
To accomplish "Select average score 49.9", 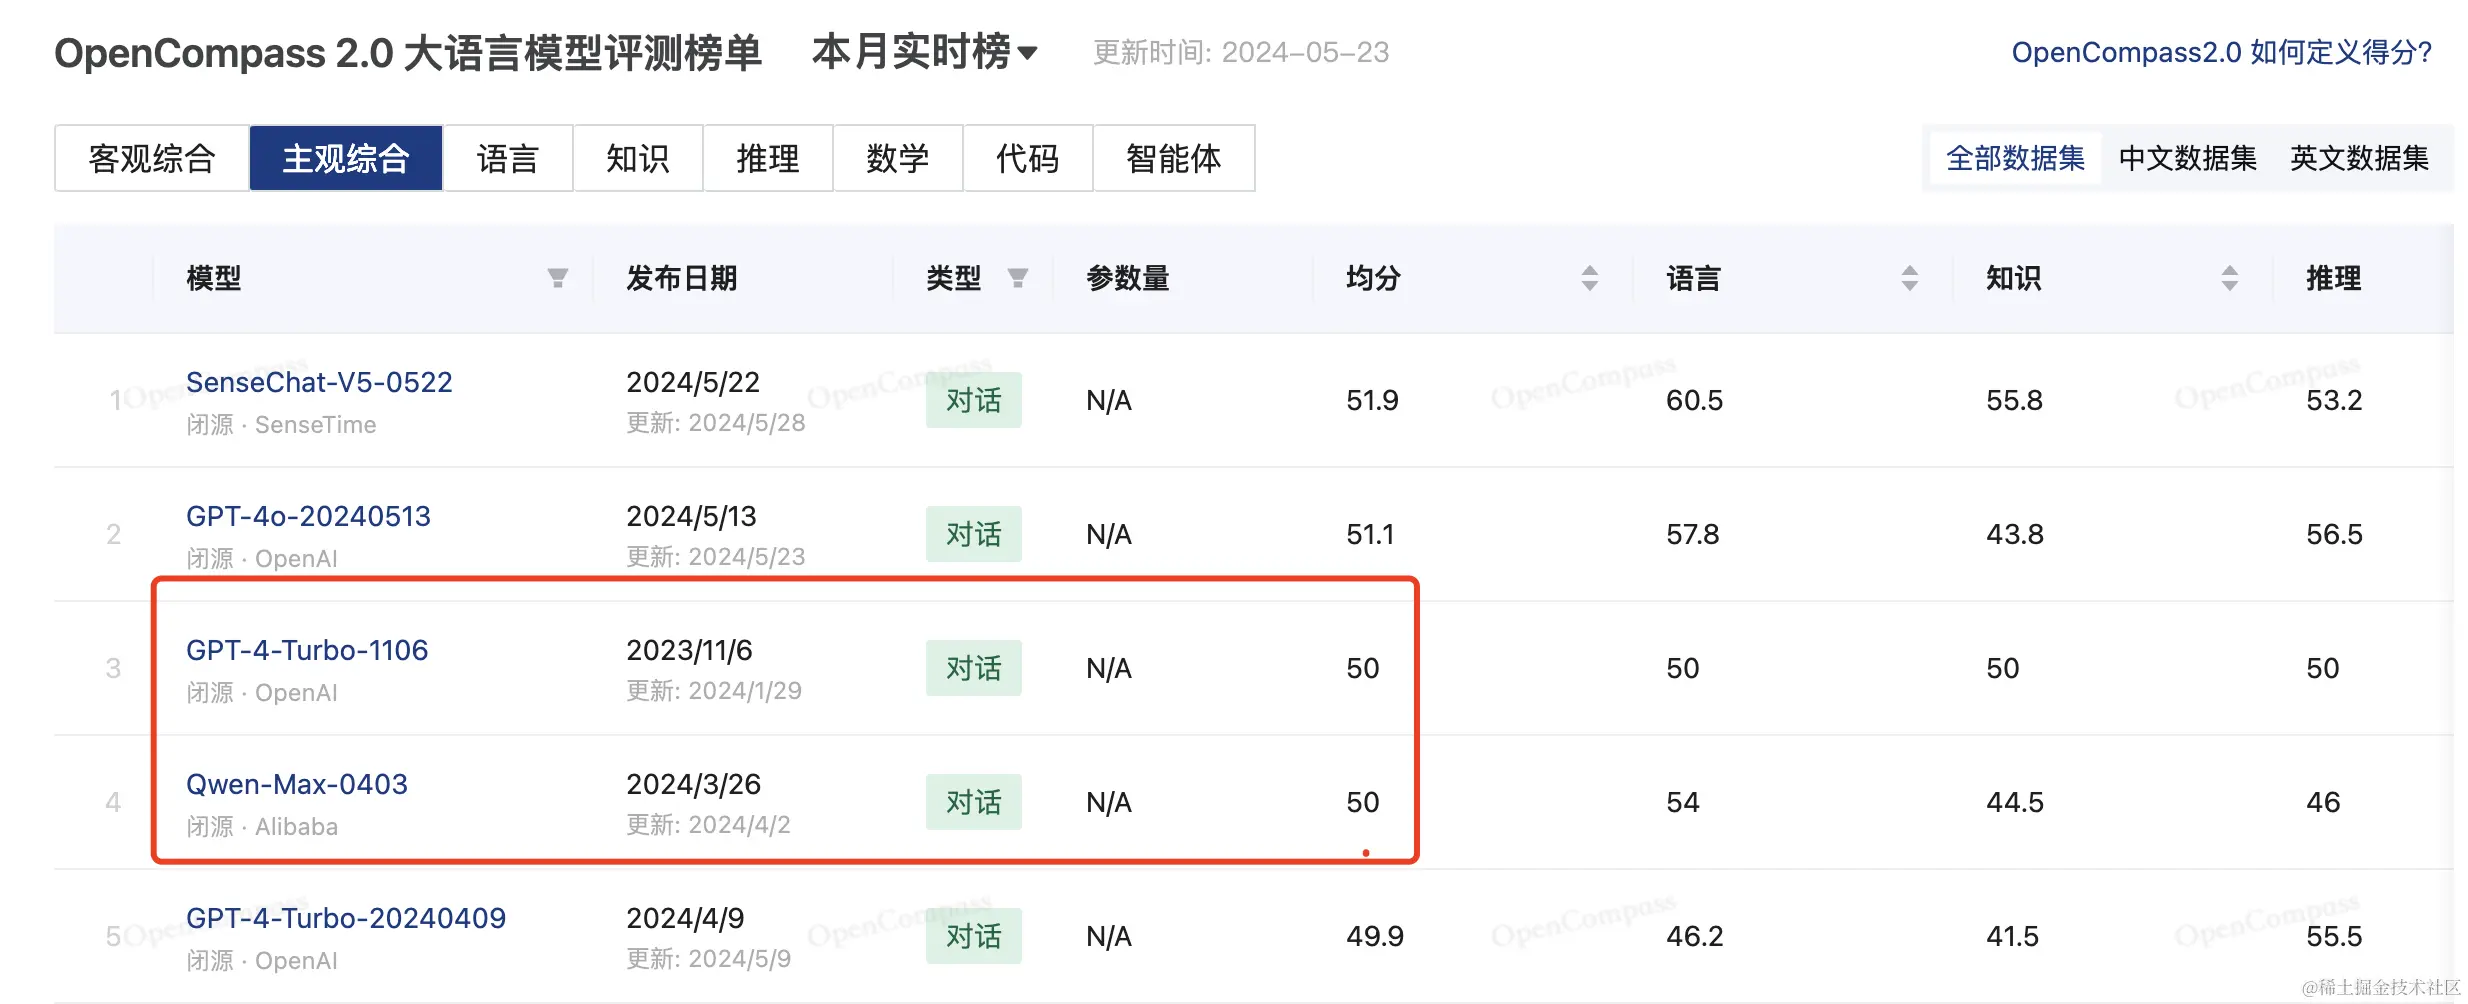I will [x=1375, y=936].
